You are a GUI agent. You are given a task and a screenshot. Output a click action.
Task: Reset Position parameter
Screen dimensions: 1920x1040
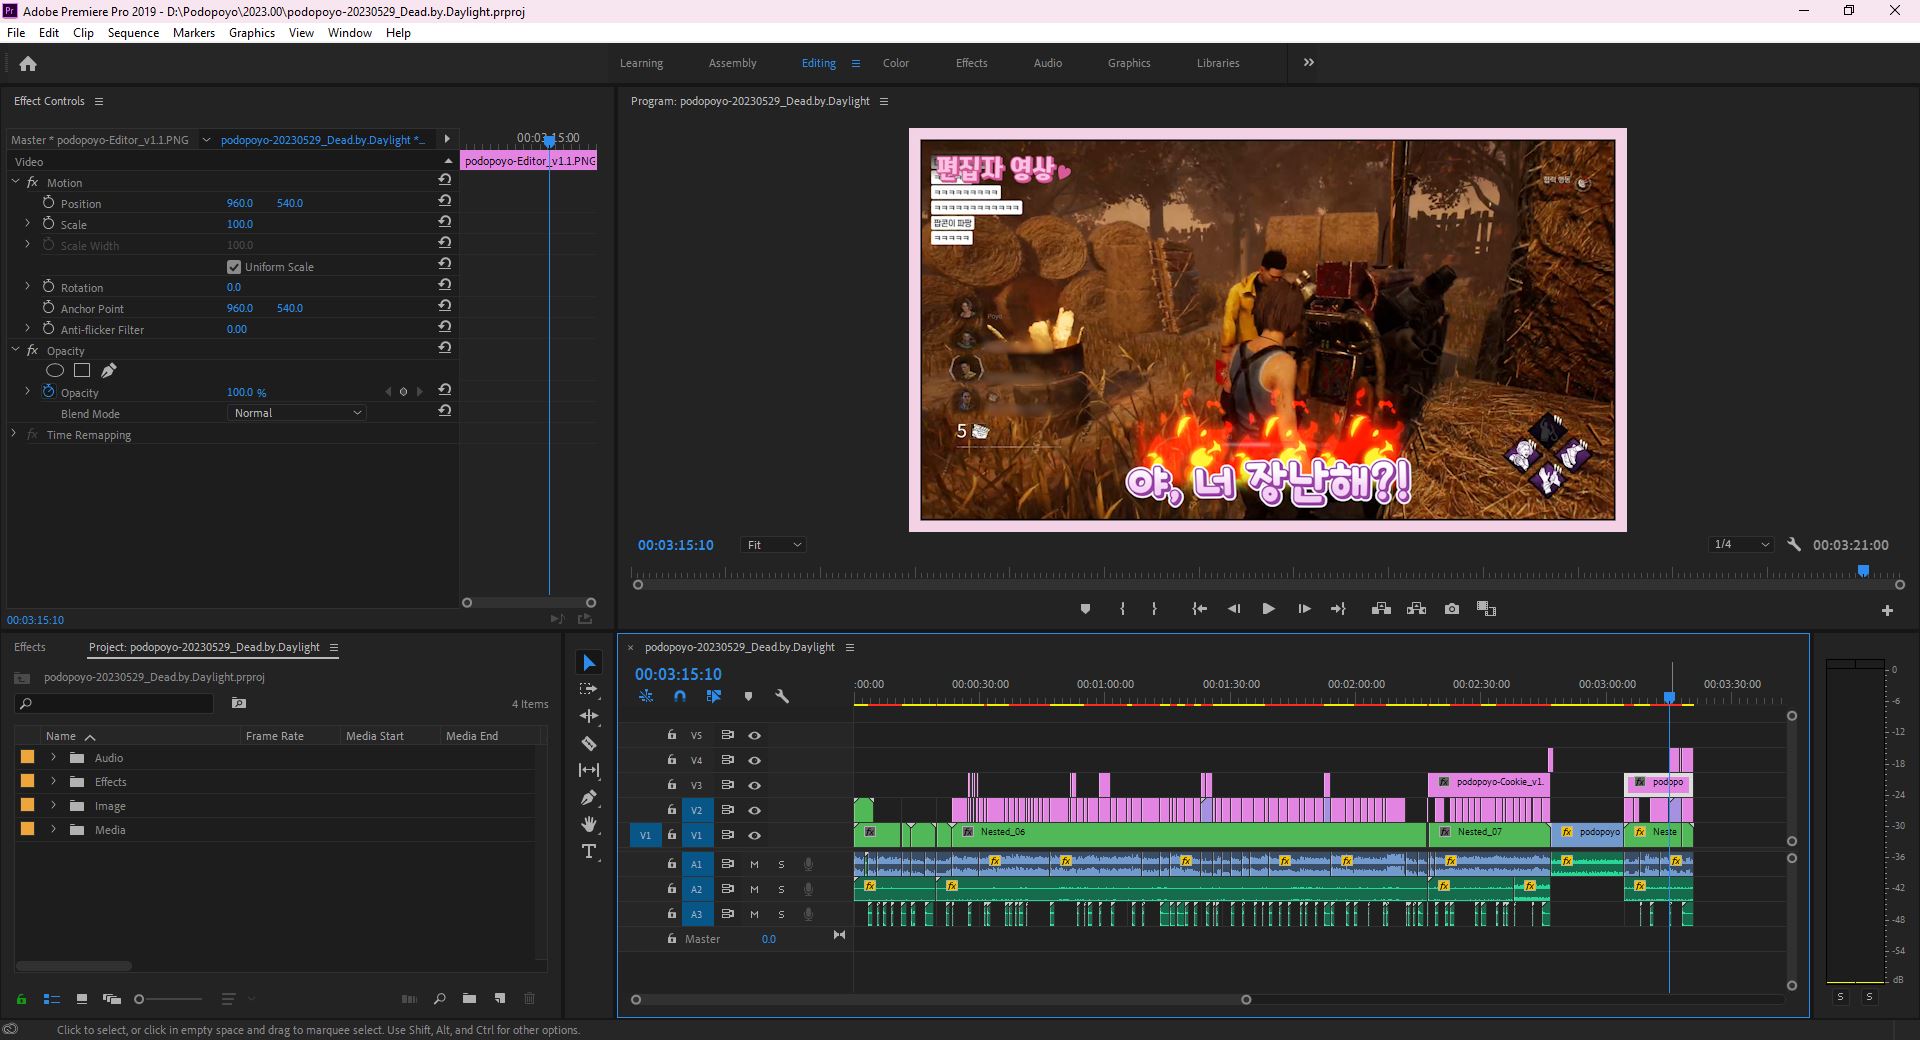[x=445, y=201]
